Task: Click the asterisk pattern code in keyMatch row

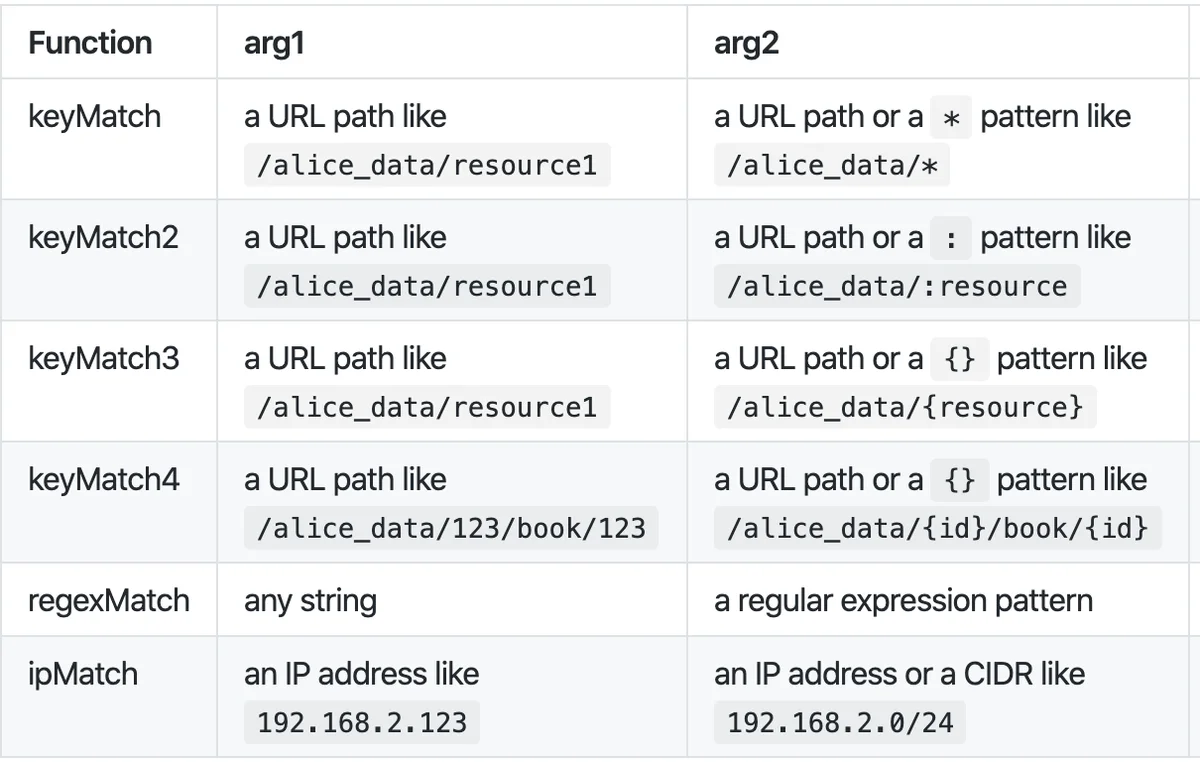Action: (x=951, y=118)
